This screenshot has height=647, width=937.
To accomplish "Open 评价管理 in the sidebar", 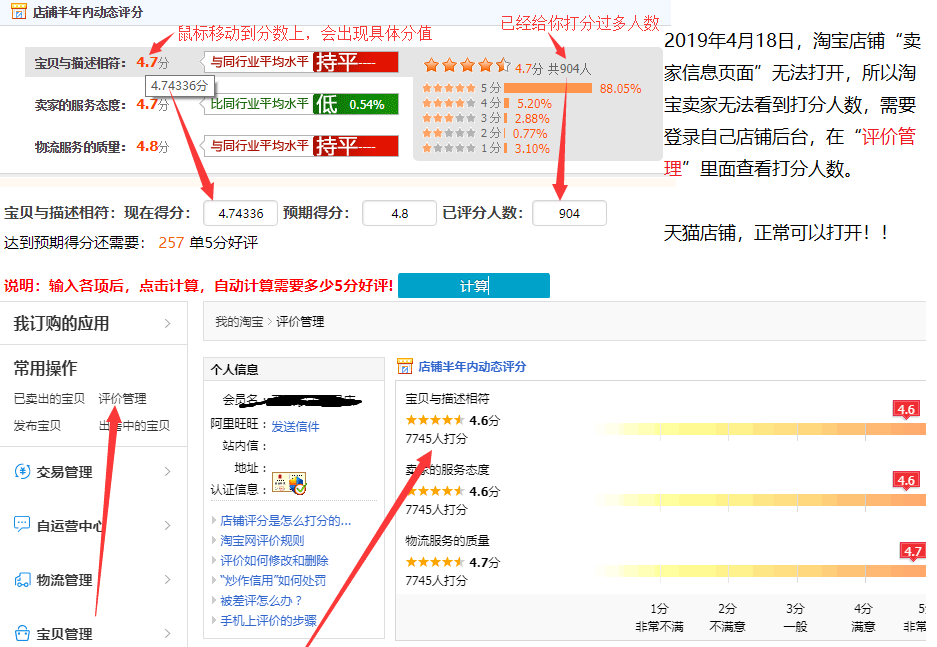I will click(123, 398).
